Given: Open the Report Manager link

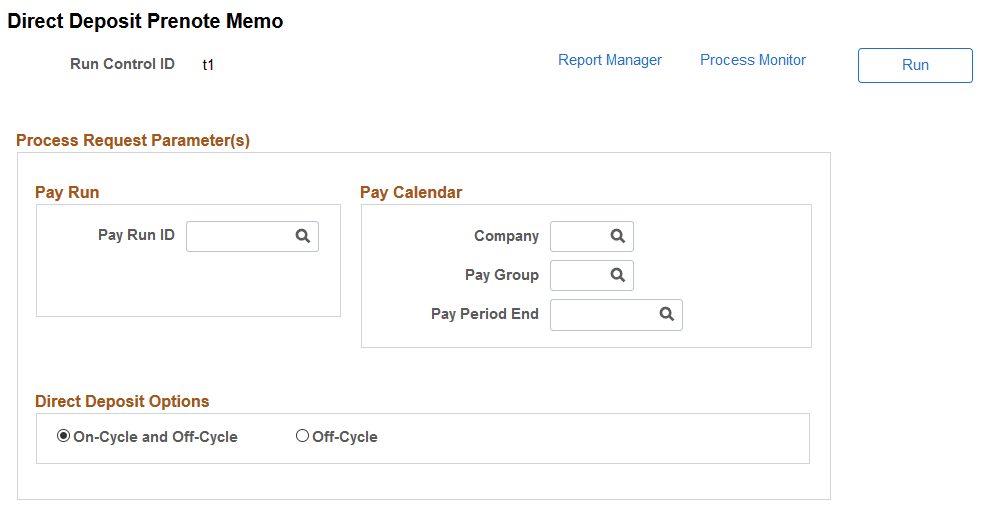Looking at the screenshot, I should [610, 60].
